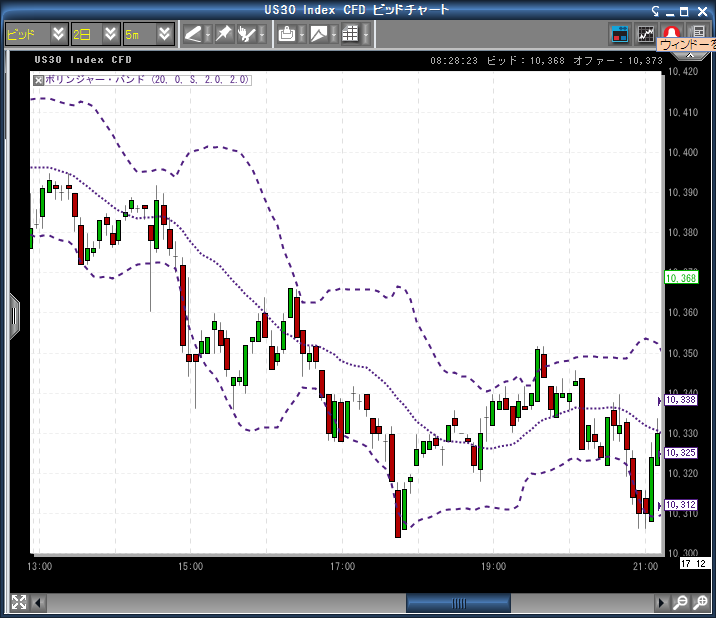Click the red alert bell icon
Viewport: 716px width, 618px height.
[672, 33]
